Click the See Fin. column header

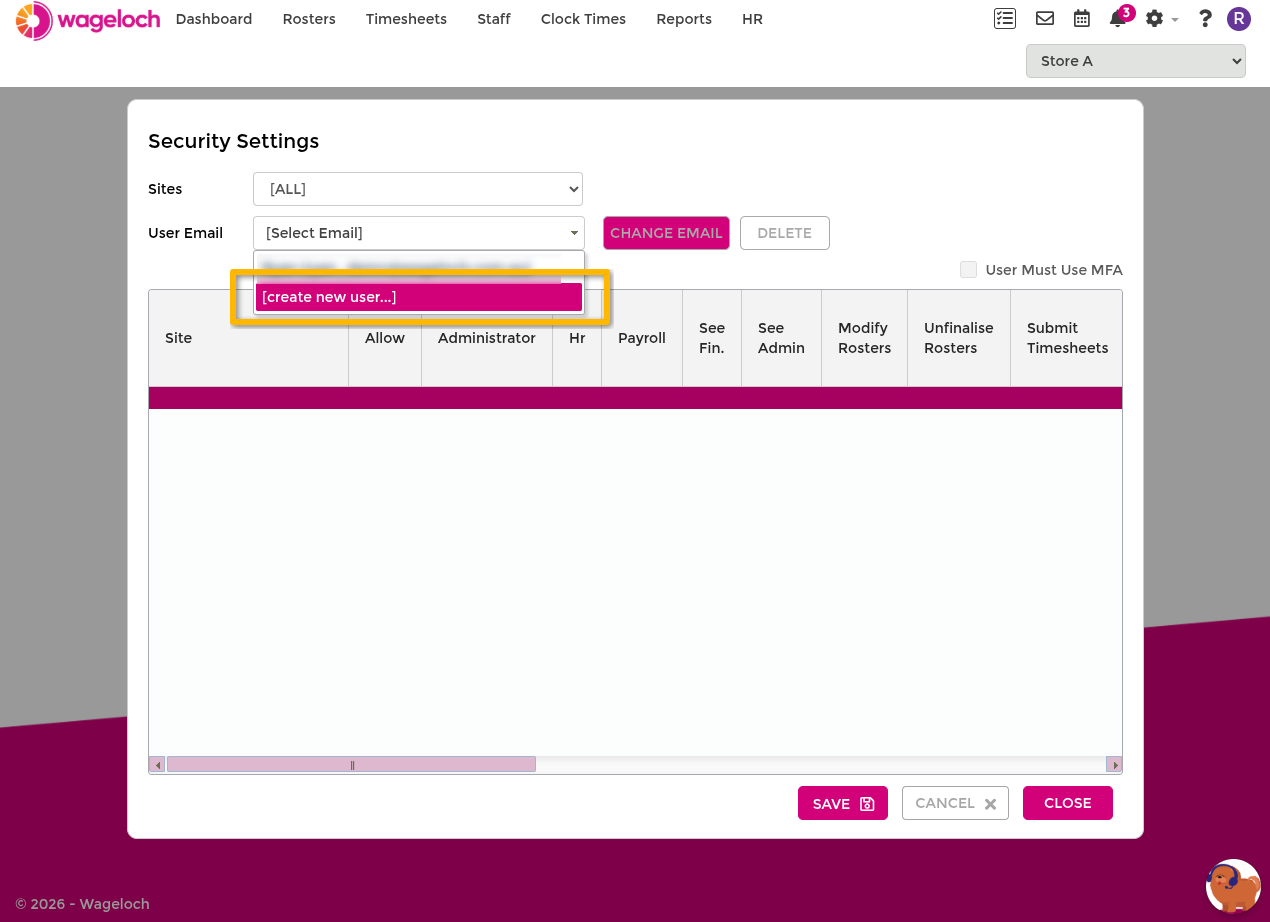[x=712, y=338]
